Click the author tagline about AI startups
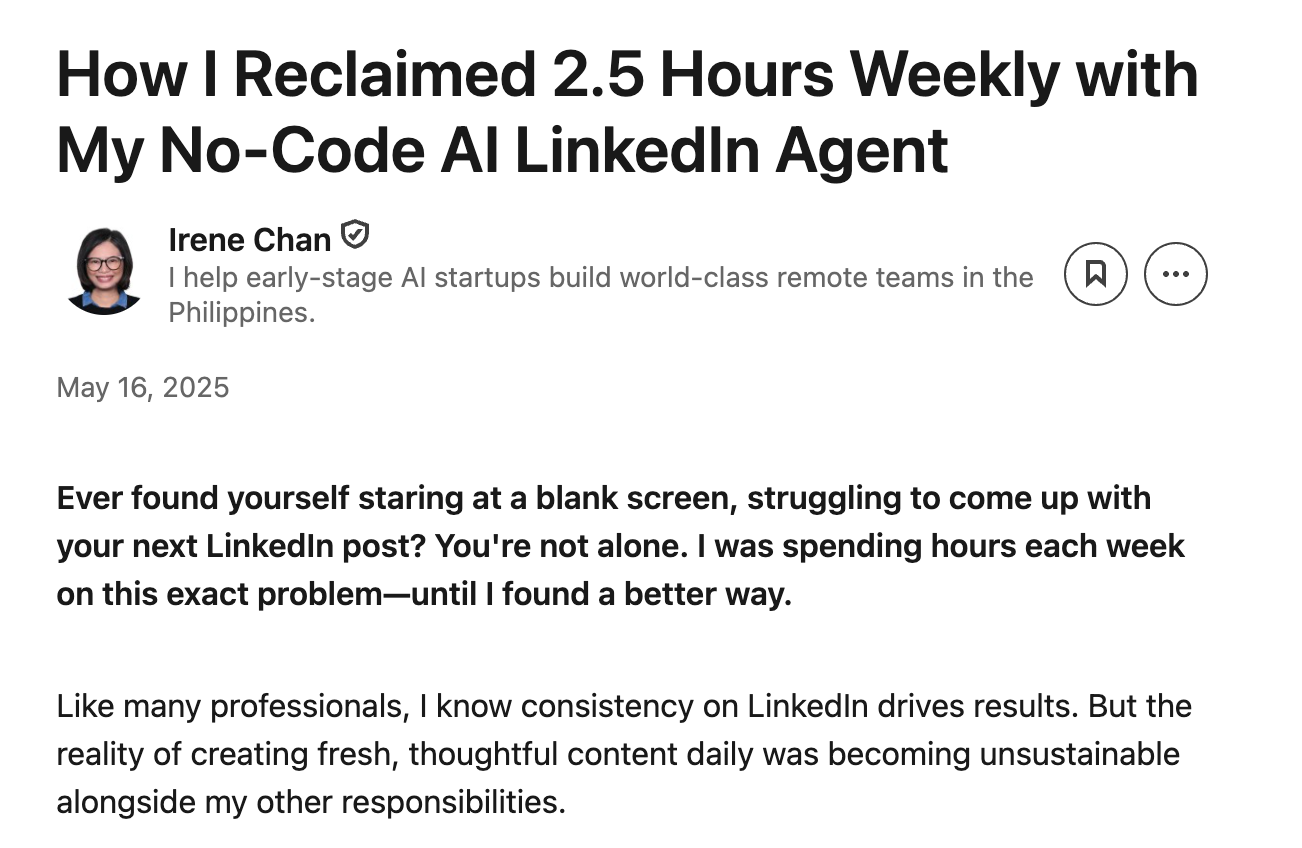Image resolution: width=1302 pixels, height=848 pixels. (600, 278)
